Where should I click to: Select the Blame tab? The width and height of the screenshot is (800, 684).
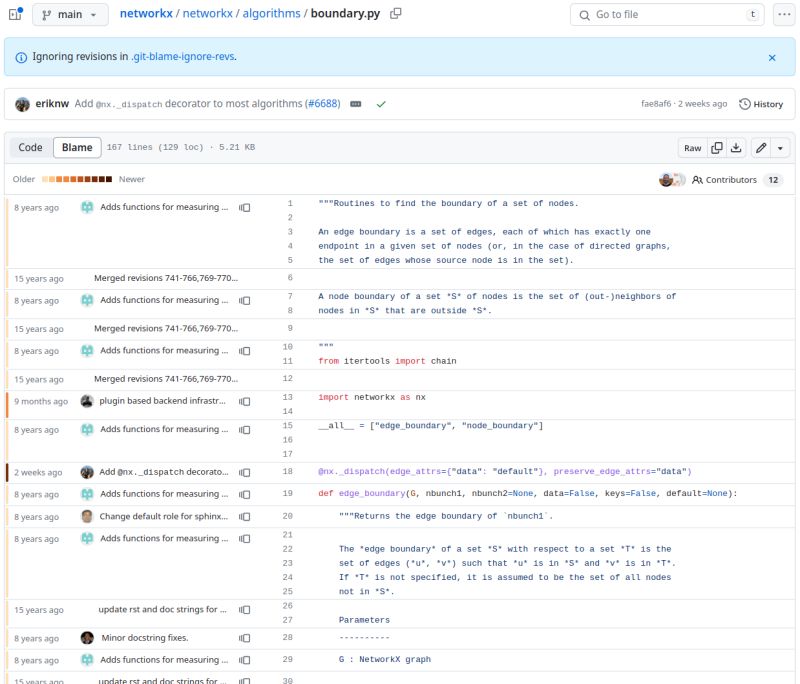[x=76, y=147]
